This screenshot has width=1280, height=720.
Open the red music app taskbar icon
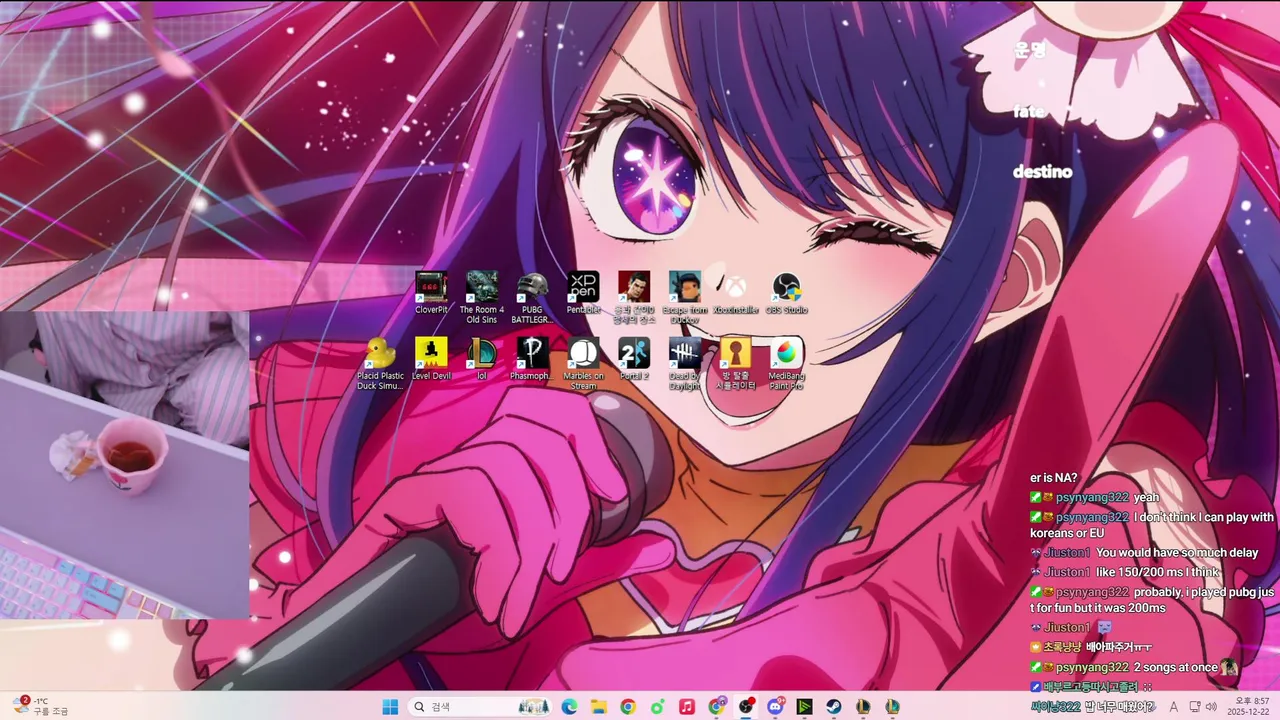pyautogui.click(x=687, y=707)
